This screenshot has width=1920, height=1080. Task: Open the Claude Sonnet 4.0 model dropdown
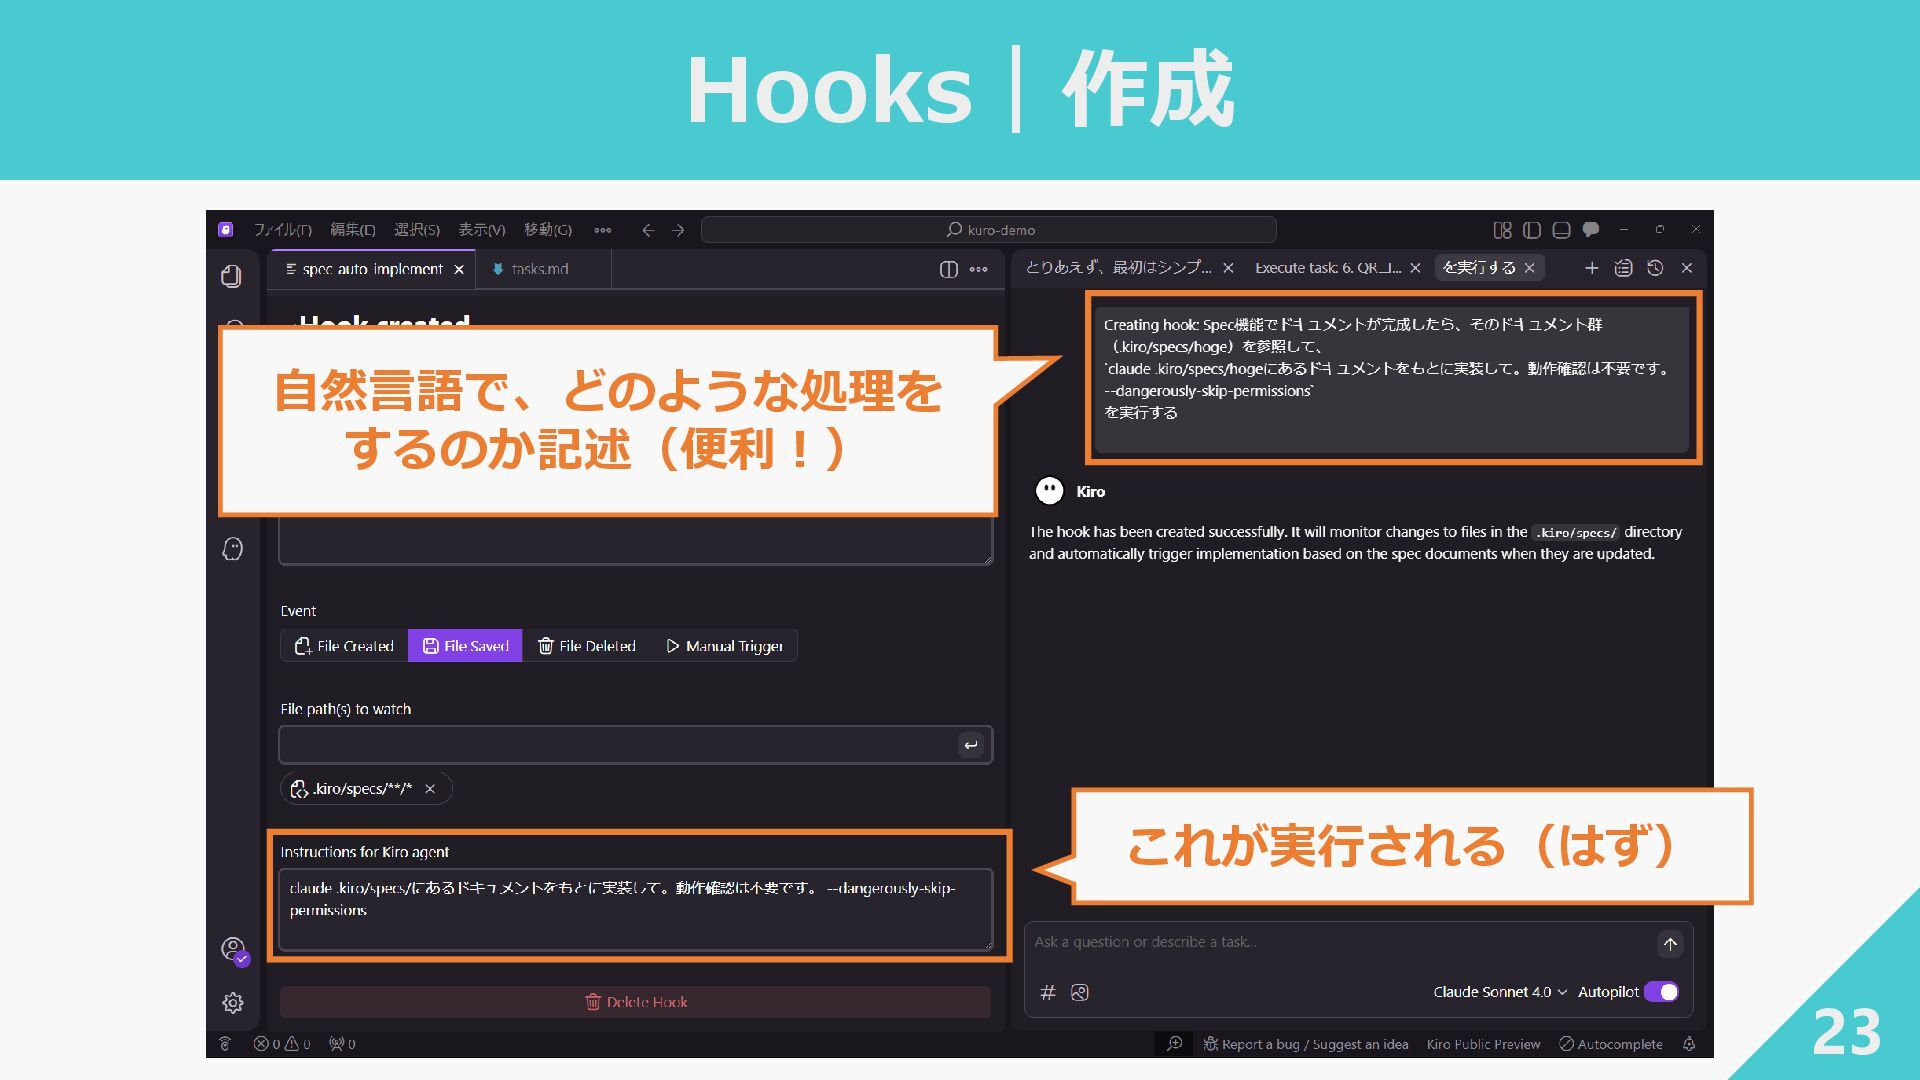coord(1500,992)
